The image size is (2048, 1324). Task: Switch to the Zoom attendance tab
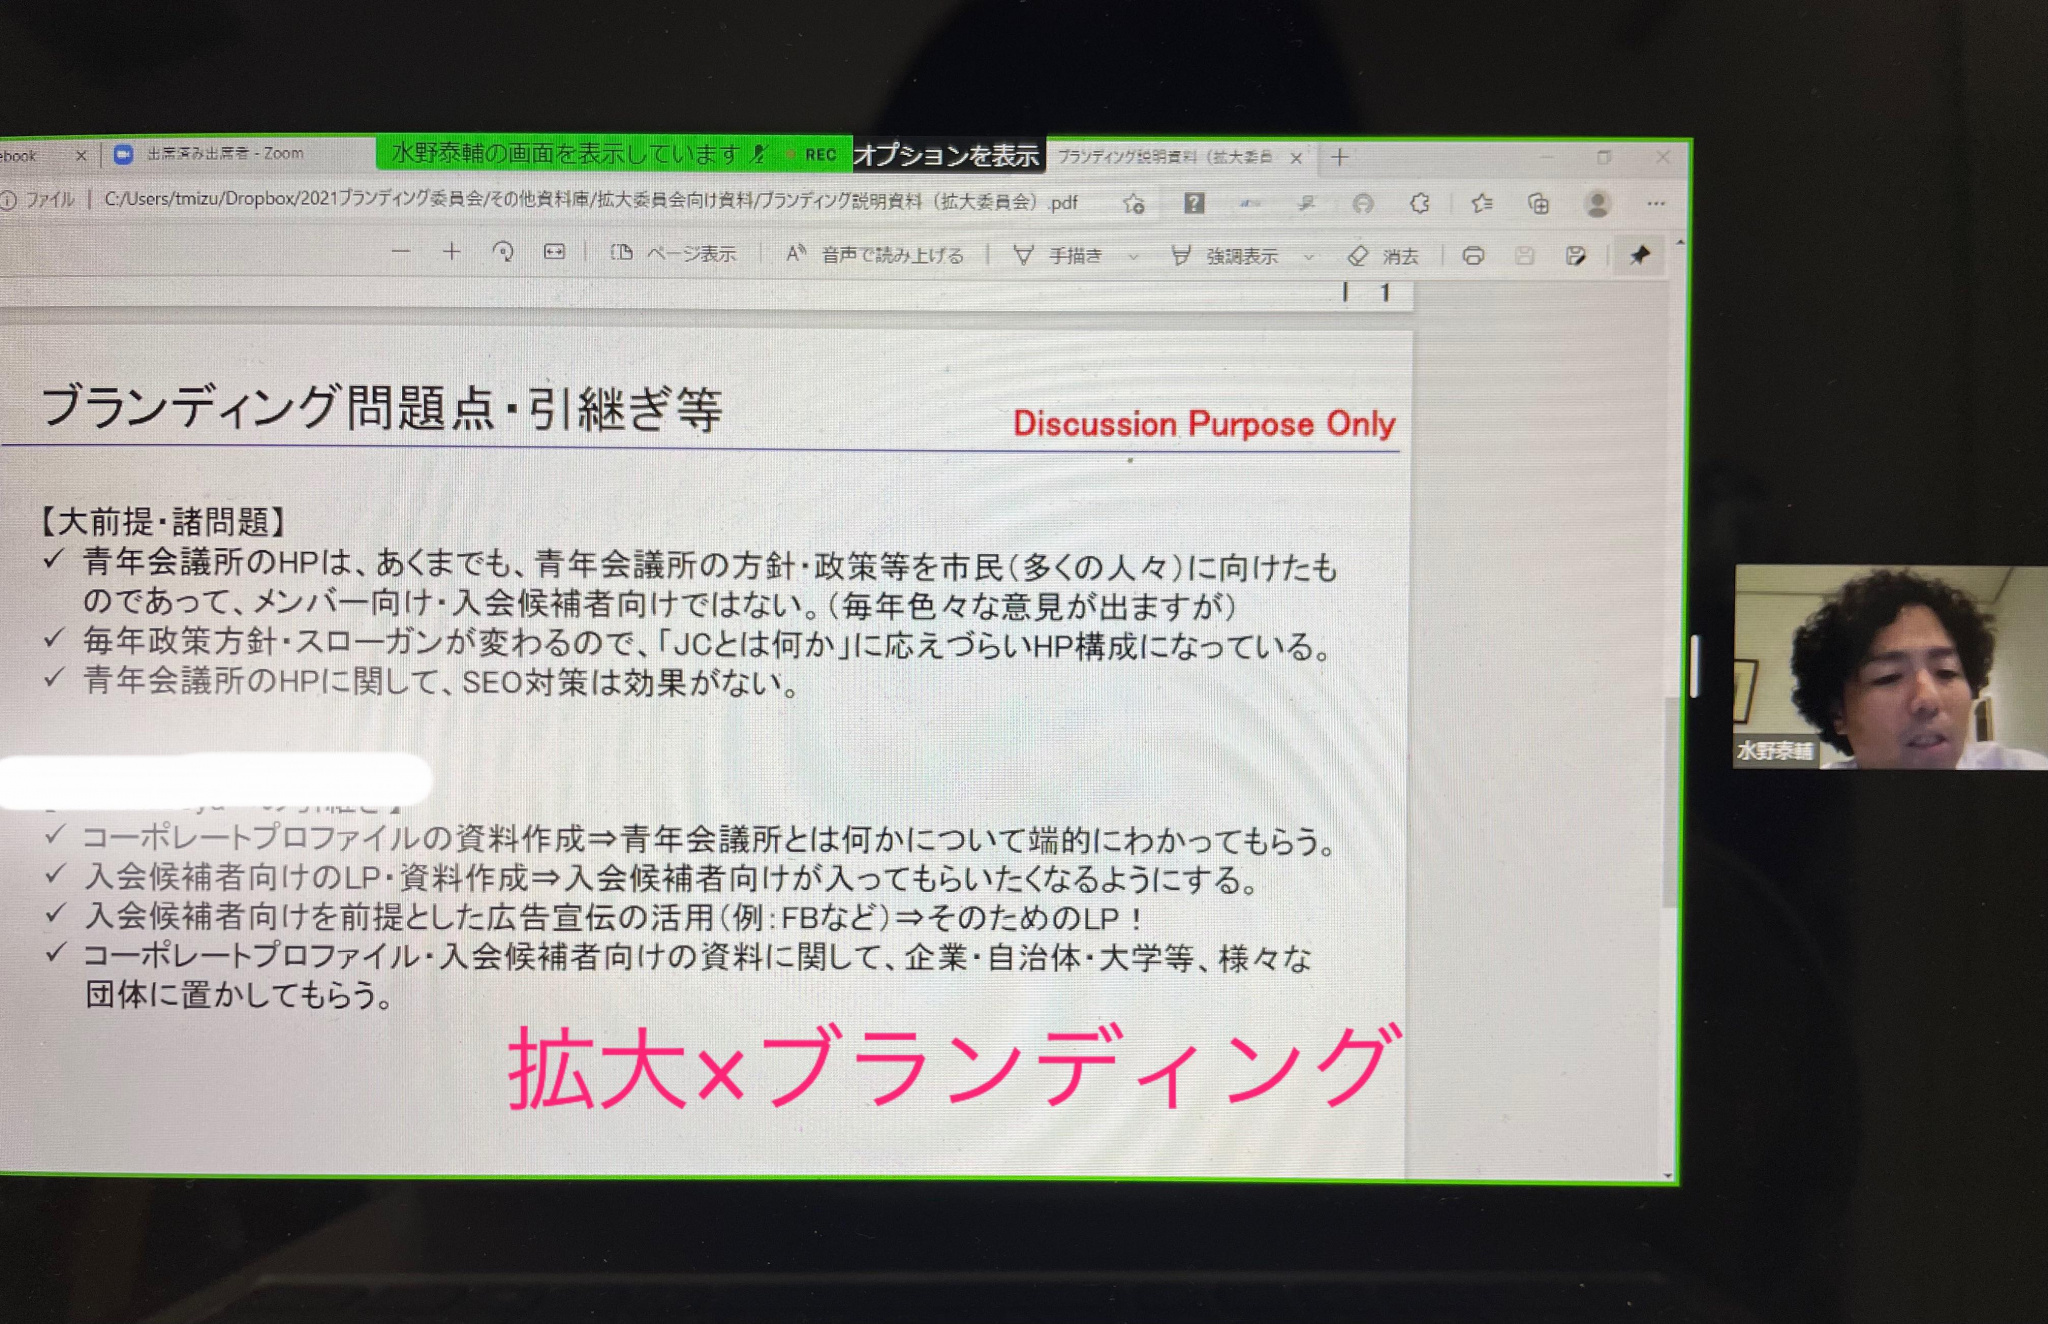point(215,154)
